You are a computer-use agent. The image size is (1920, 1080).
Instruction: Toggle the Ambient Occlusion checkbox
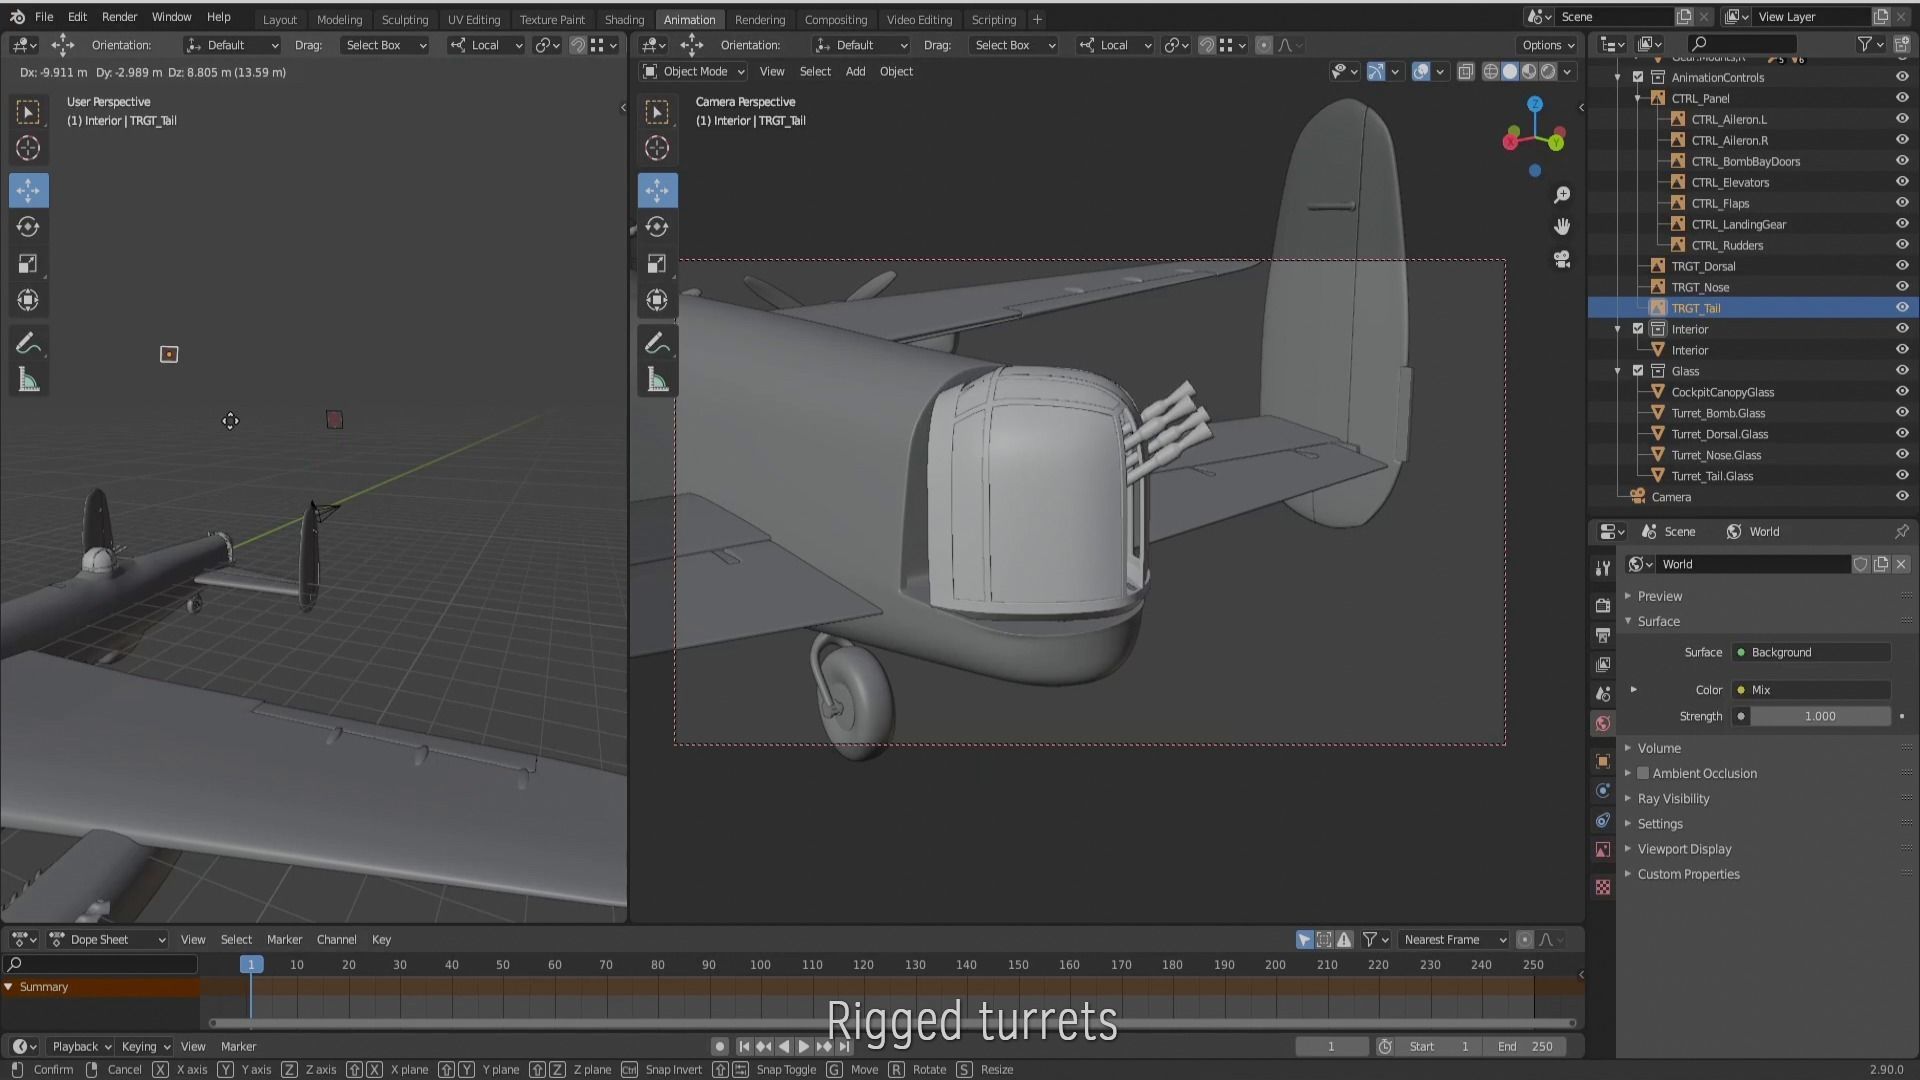(x=1643, y=773)
